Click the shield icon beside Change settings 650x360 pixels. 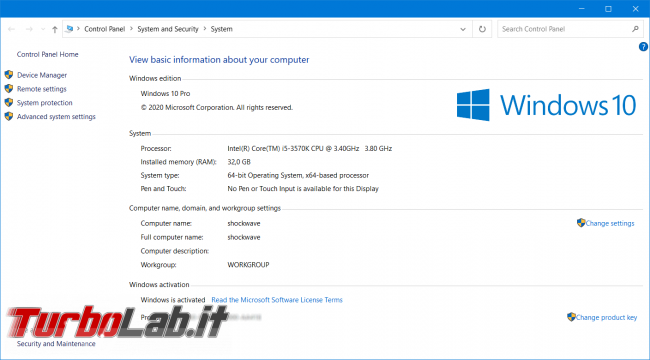click(581, 223)
